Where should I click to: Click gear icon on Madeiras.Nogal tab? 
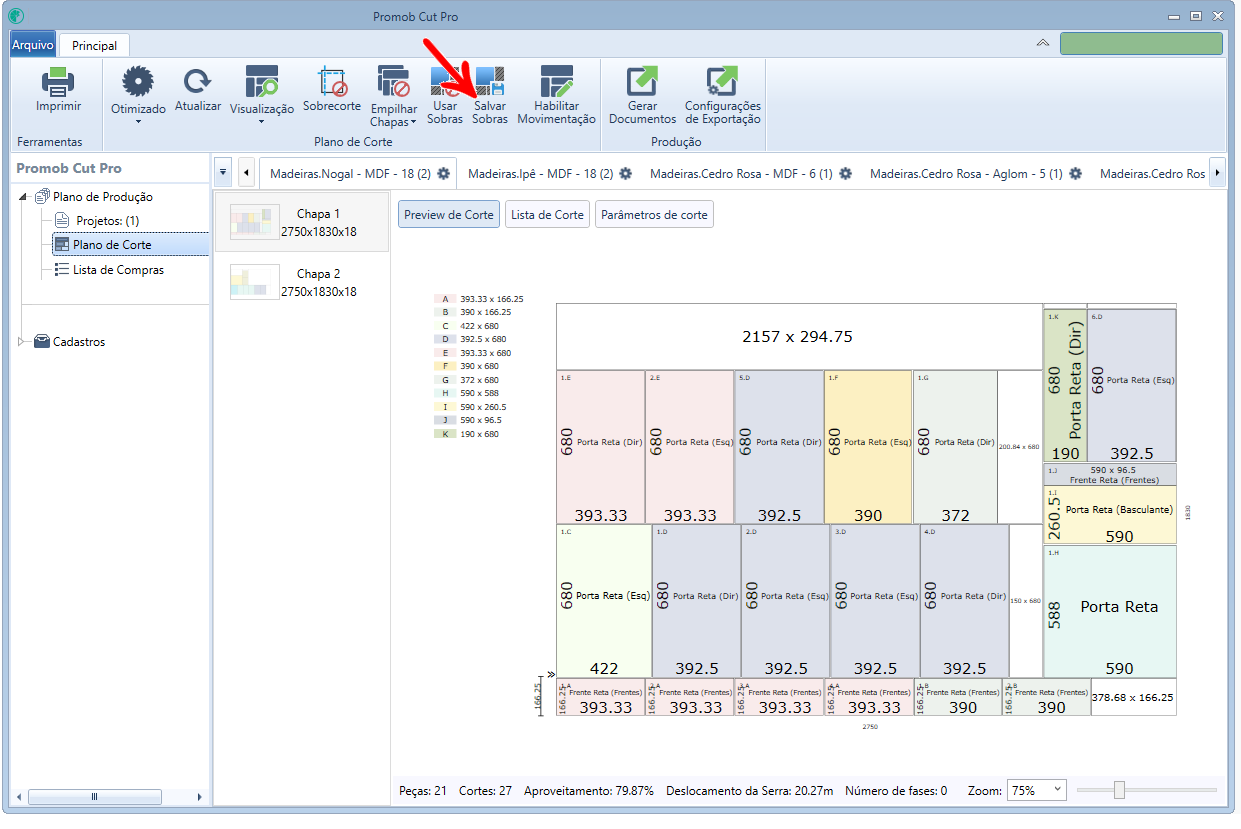tap(444, 173)
